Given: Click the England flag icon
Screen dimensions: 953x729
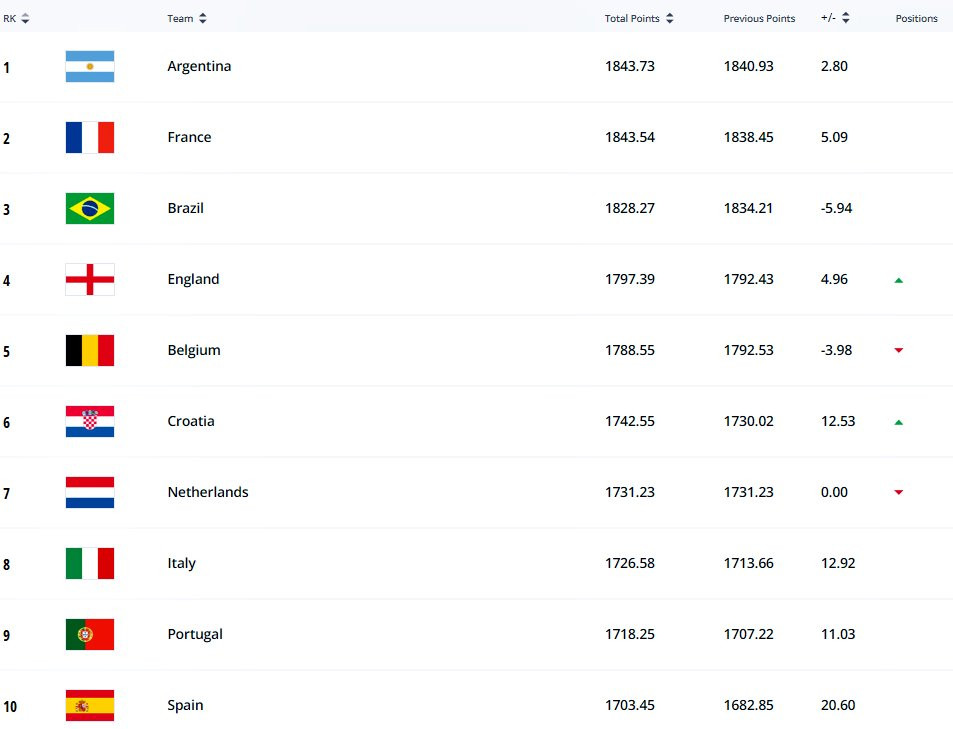Looking at the screenshot, I should [x=90, y=279].
